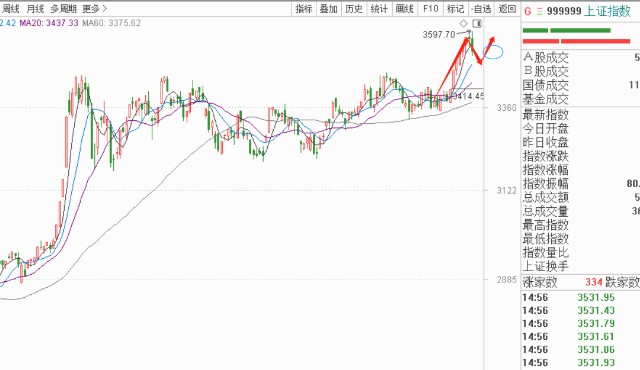
Task: Select the 最高指数 row
Action: (581, 225)
